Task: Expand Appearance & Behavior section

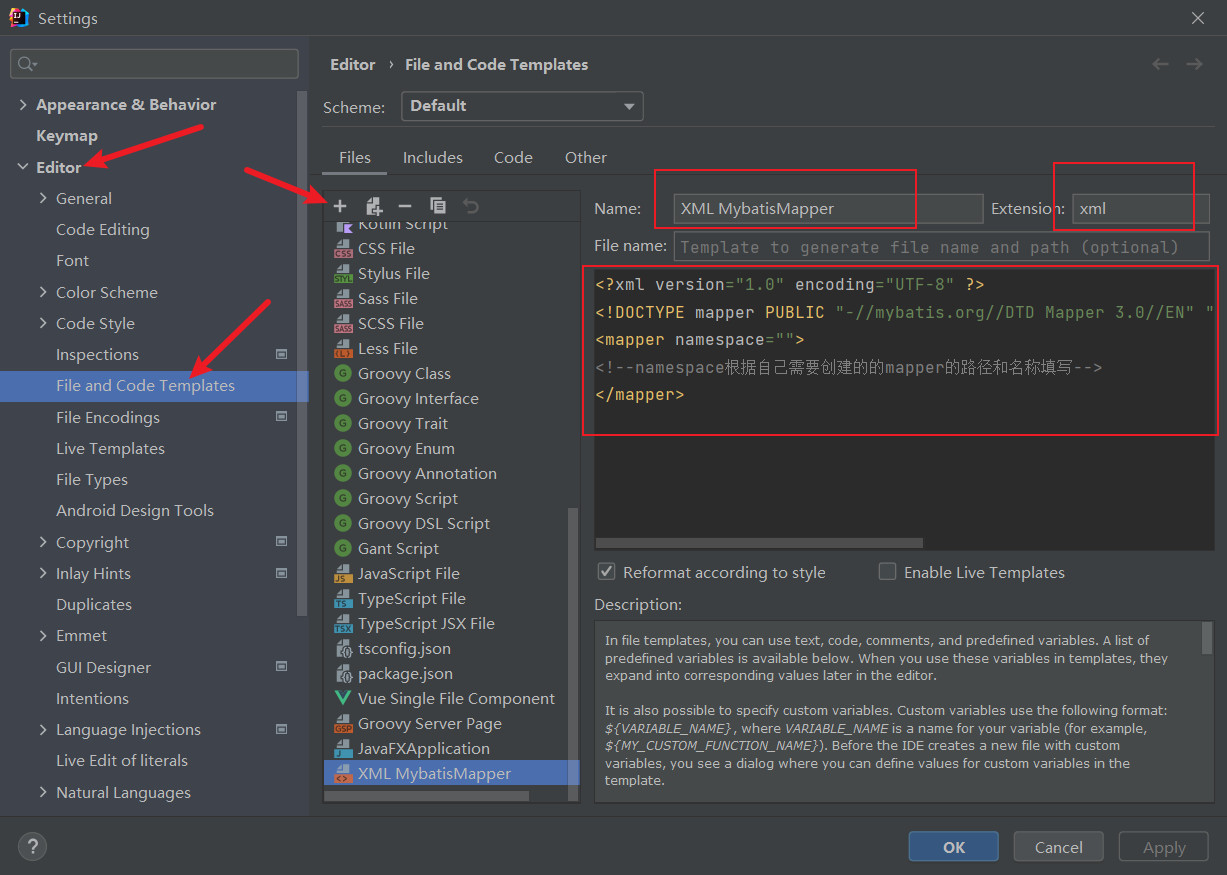Action: coord(23,105)
